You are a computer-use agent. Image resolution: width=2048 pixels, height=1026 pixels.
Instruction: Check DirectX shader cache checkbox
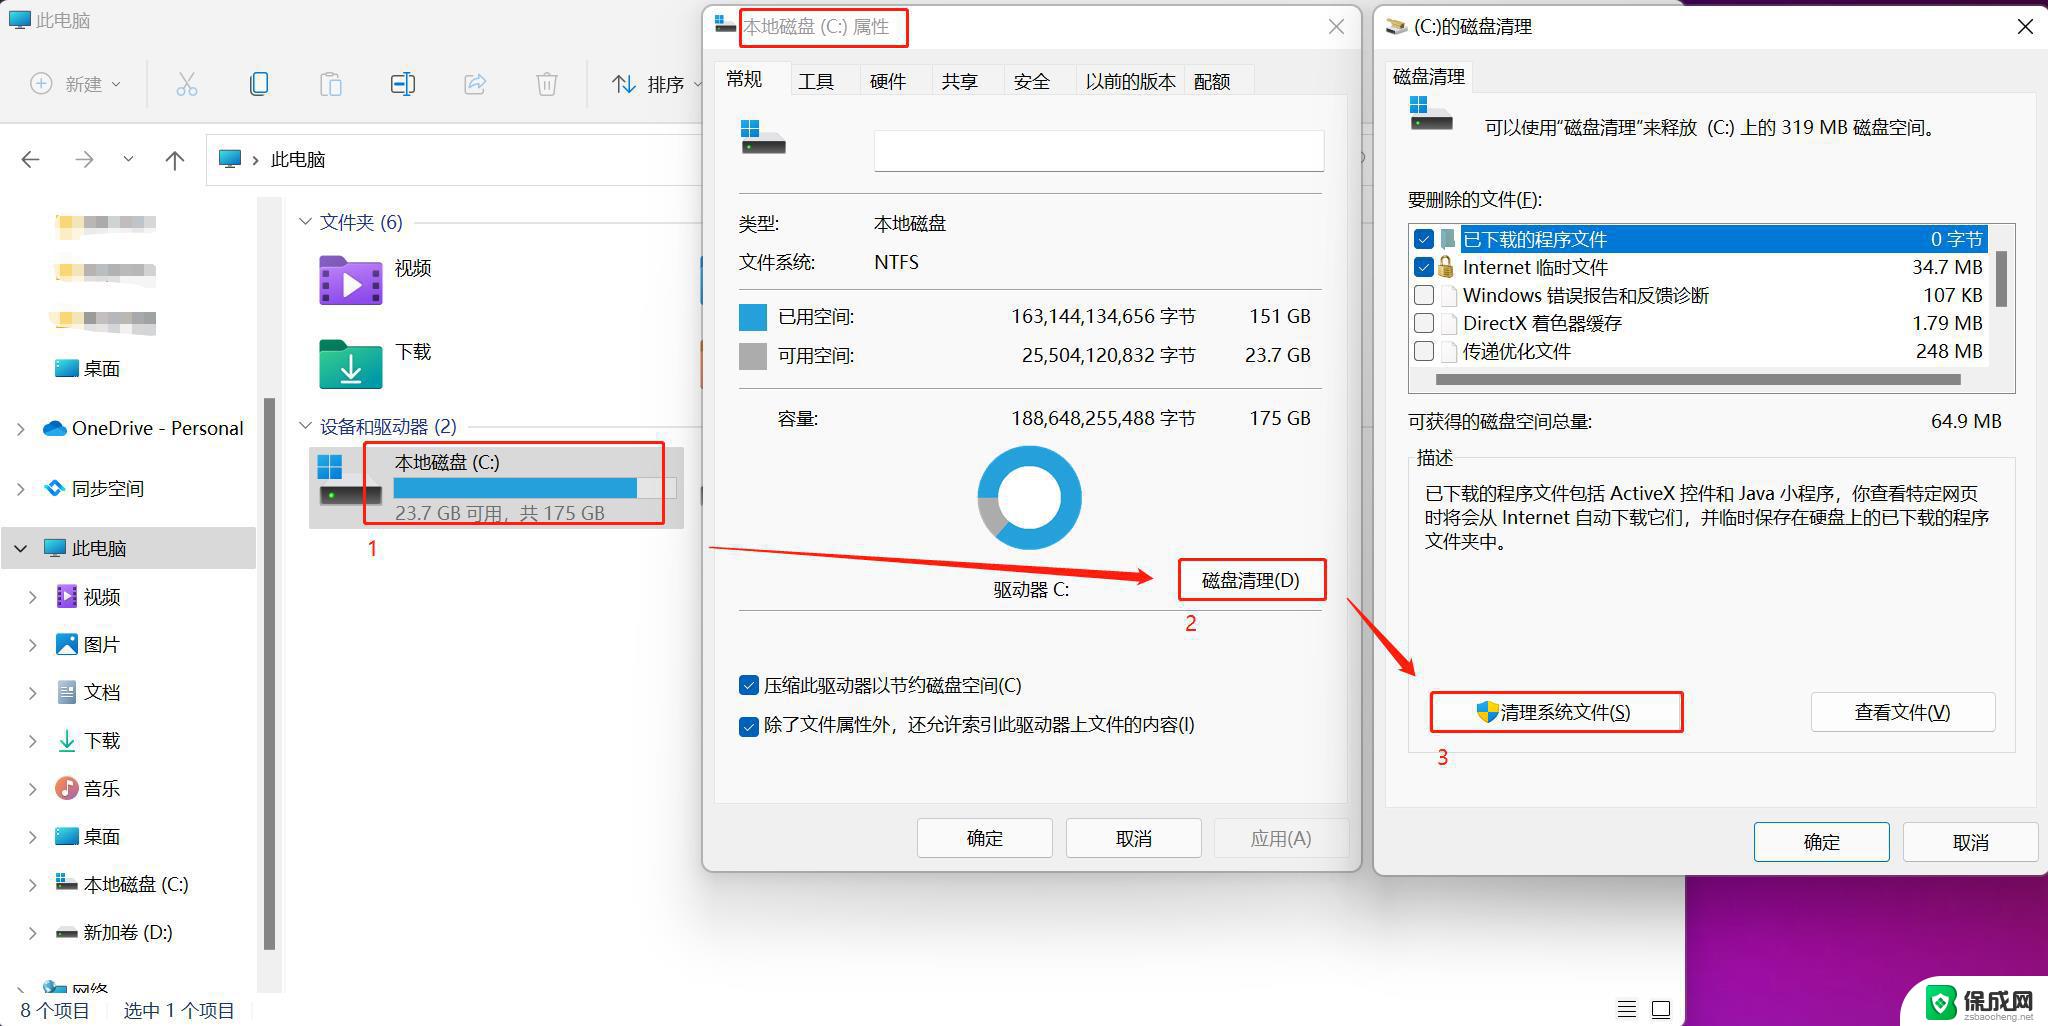pos(1424,323)
